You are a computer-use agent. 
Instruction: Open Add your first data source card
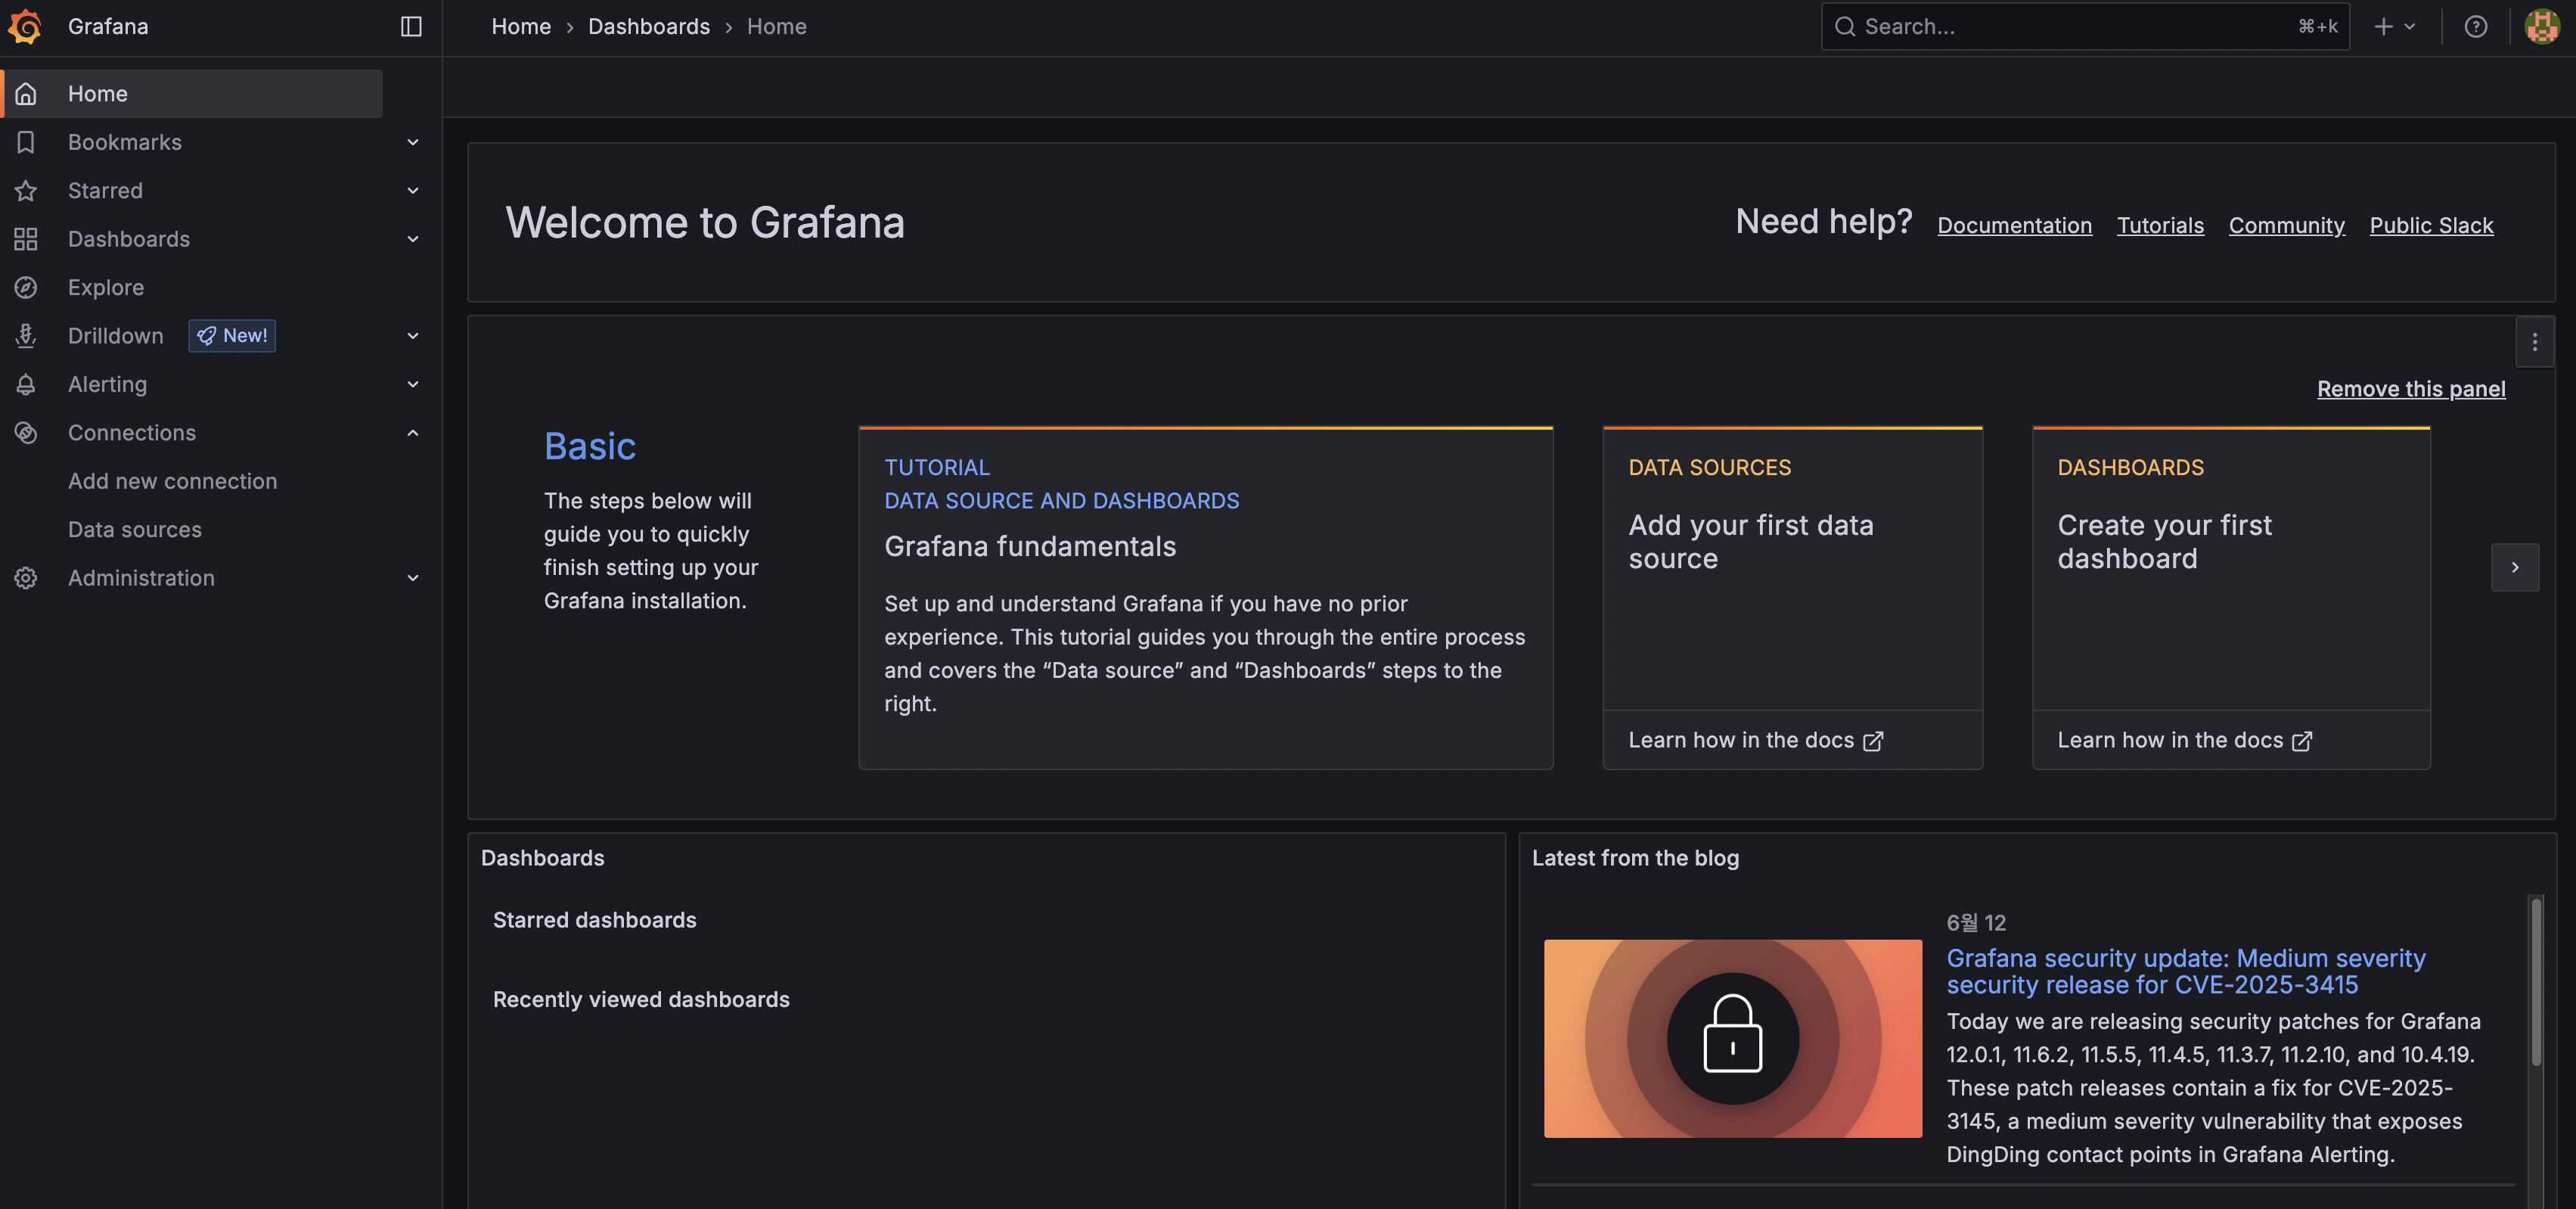coord(1792,568)
